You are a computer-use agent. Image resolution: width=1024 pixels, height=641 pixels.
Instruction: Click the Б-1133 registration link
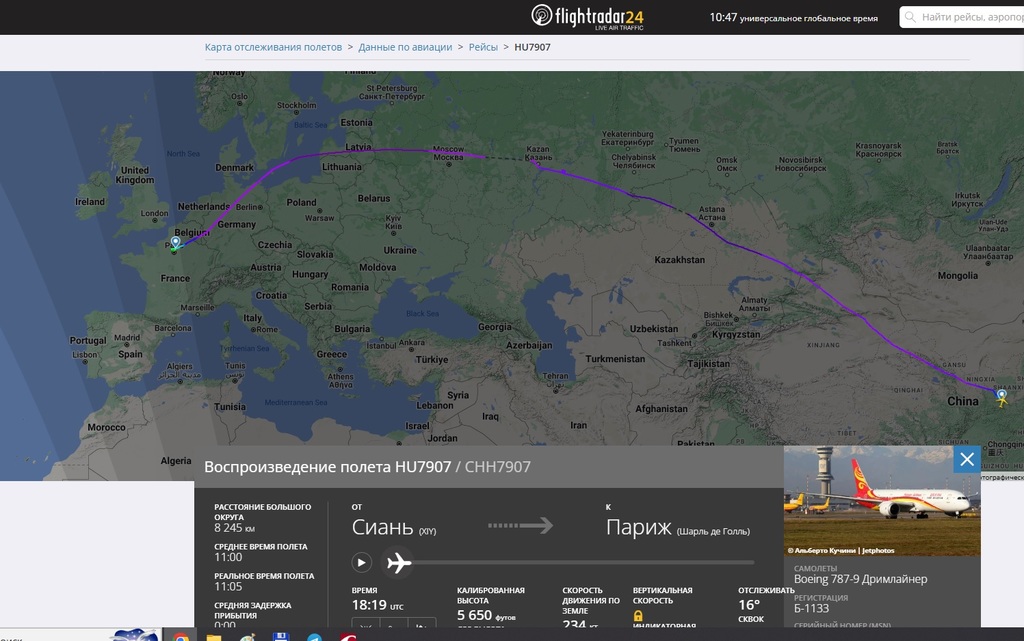point(811,608)
